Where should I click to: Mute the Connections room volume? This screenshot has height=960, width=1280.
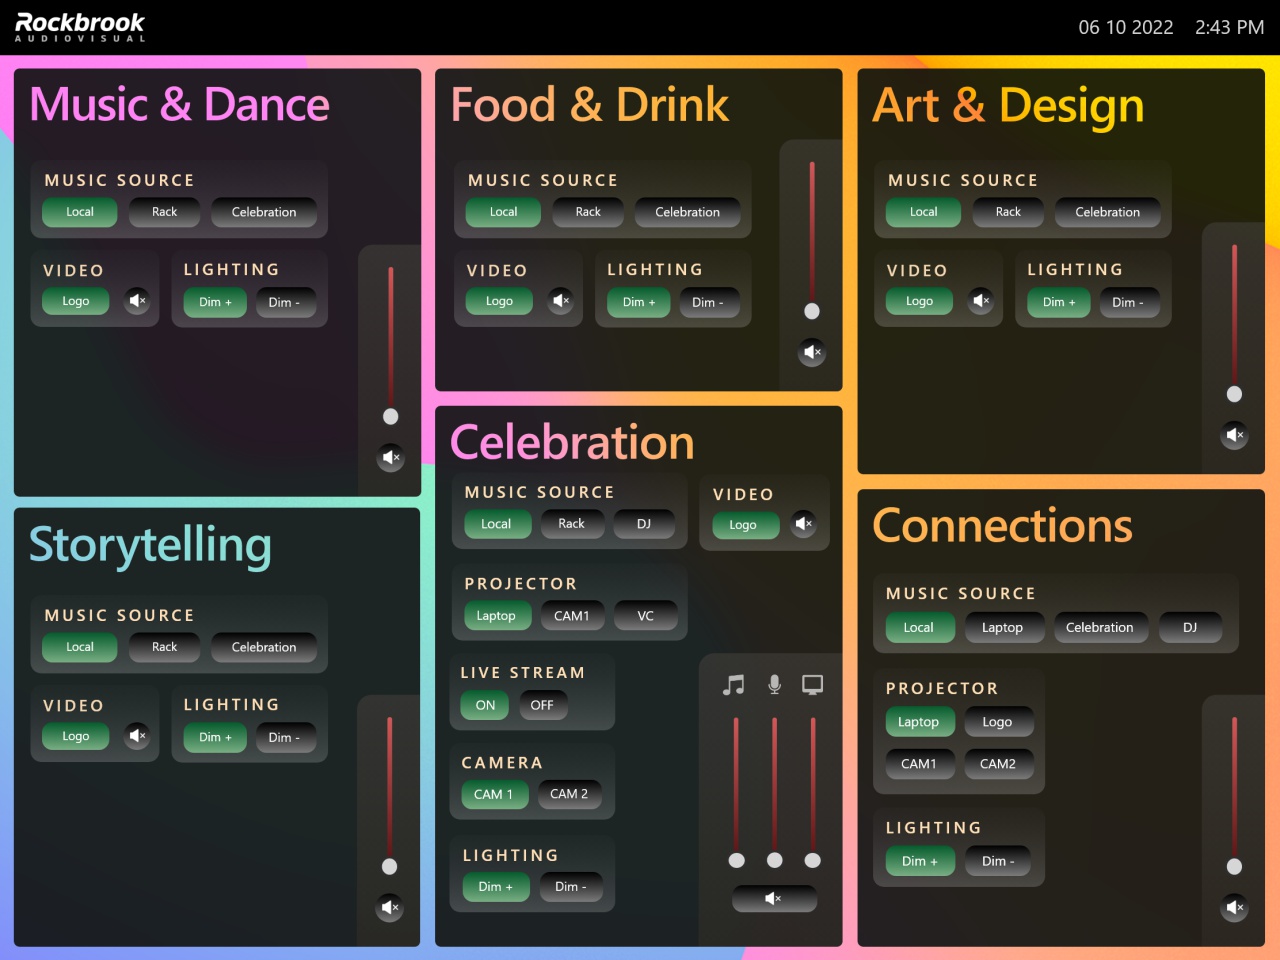click(x=1235, y=907)
